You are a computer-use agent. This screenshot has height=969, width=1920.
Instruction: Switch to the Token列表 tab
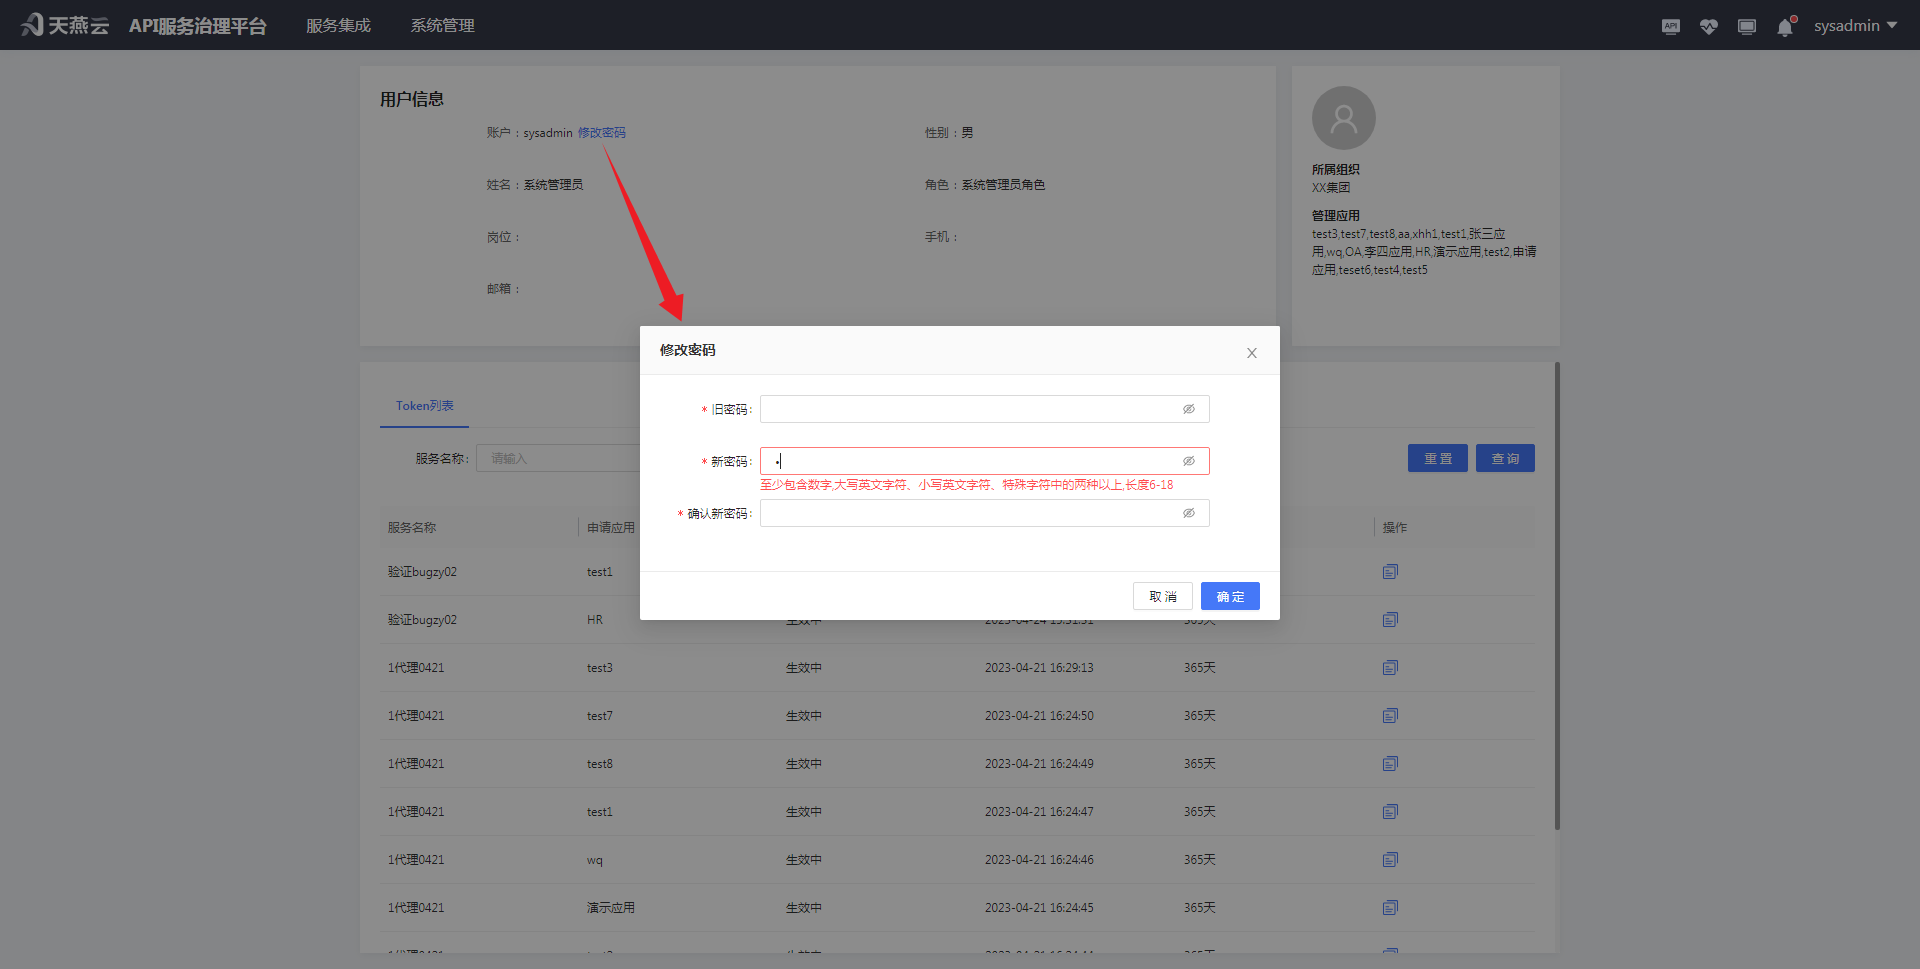point(424,406)
